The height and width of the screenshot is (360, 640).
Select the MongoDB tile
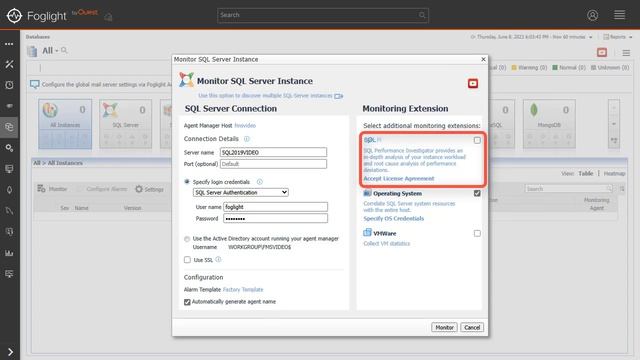(x=549, y=124)
